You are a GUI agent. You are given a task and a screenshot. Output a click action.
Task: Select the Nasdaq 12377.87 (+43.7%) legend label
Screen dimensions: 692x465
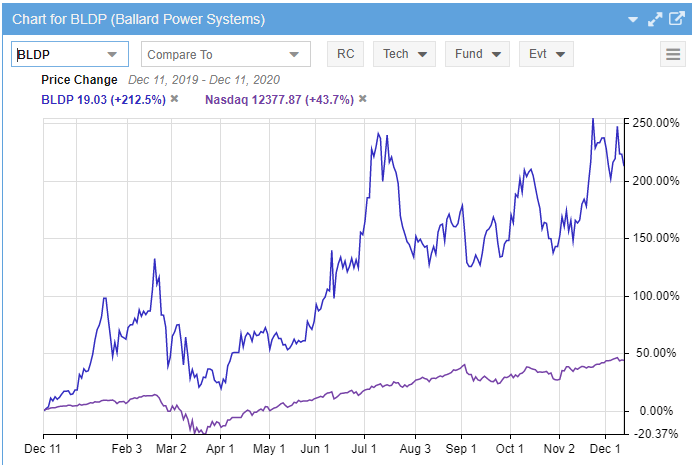tap(279, 100)
